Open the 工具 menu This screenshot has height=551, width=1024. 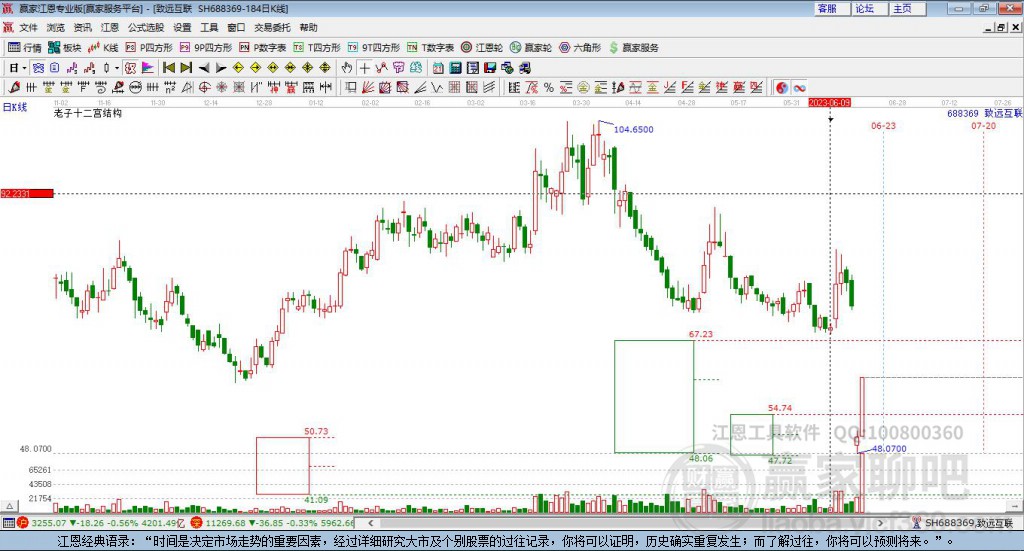click(x=209, y=27)
